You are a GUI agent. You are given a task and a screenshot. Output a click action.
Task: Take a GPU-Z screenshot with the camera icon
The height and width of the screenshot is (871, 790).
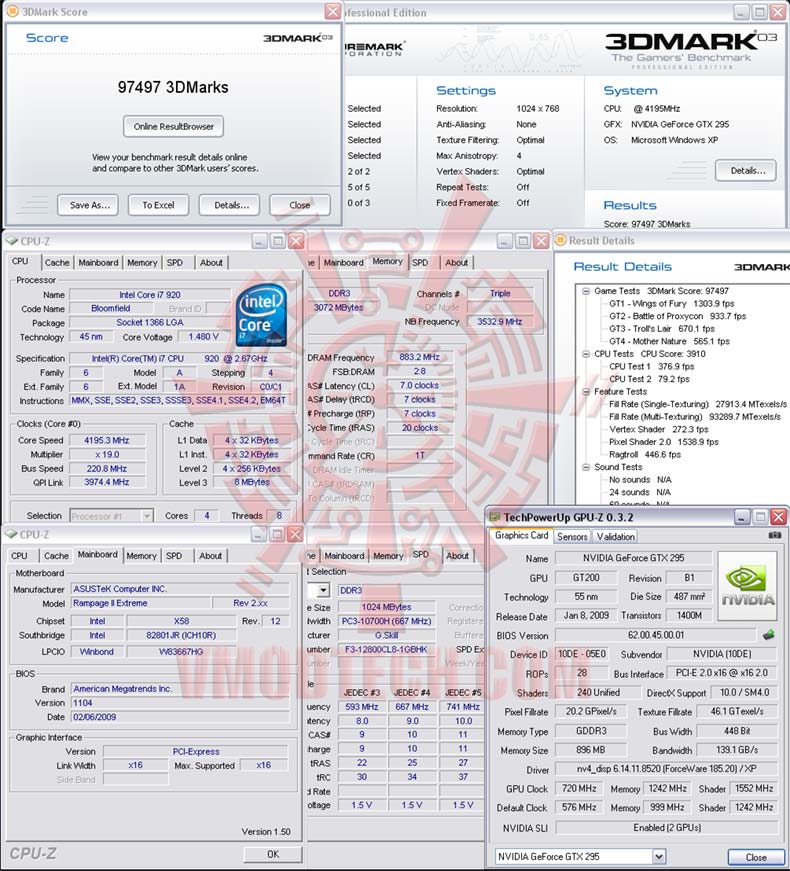[x=774, y=535]
